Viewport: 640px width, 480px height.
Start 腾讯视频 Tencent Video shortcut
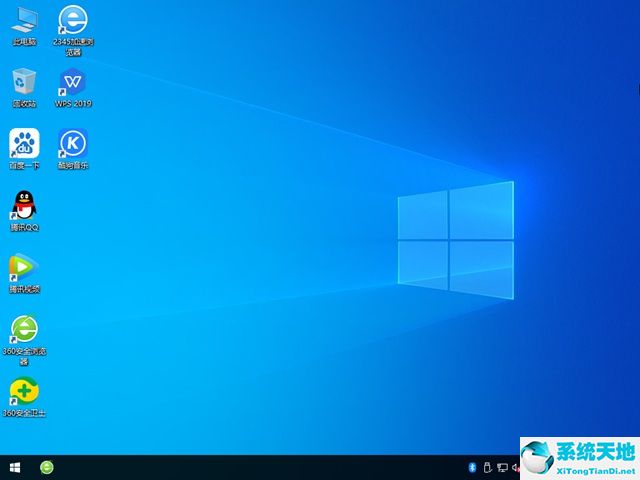tap(24, 269)
